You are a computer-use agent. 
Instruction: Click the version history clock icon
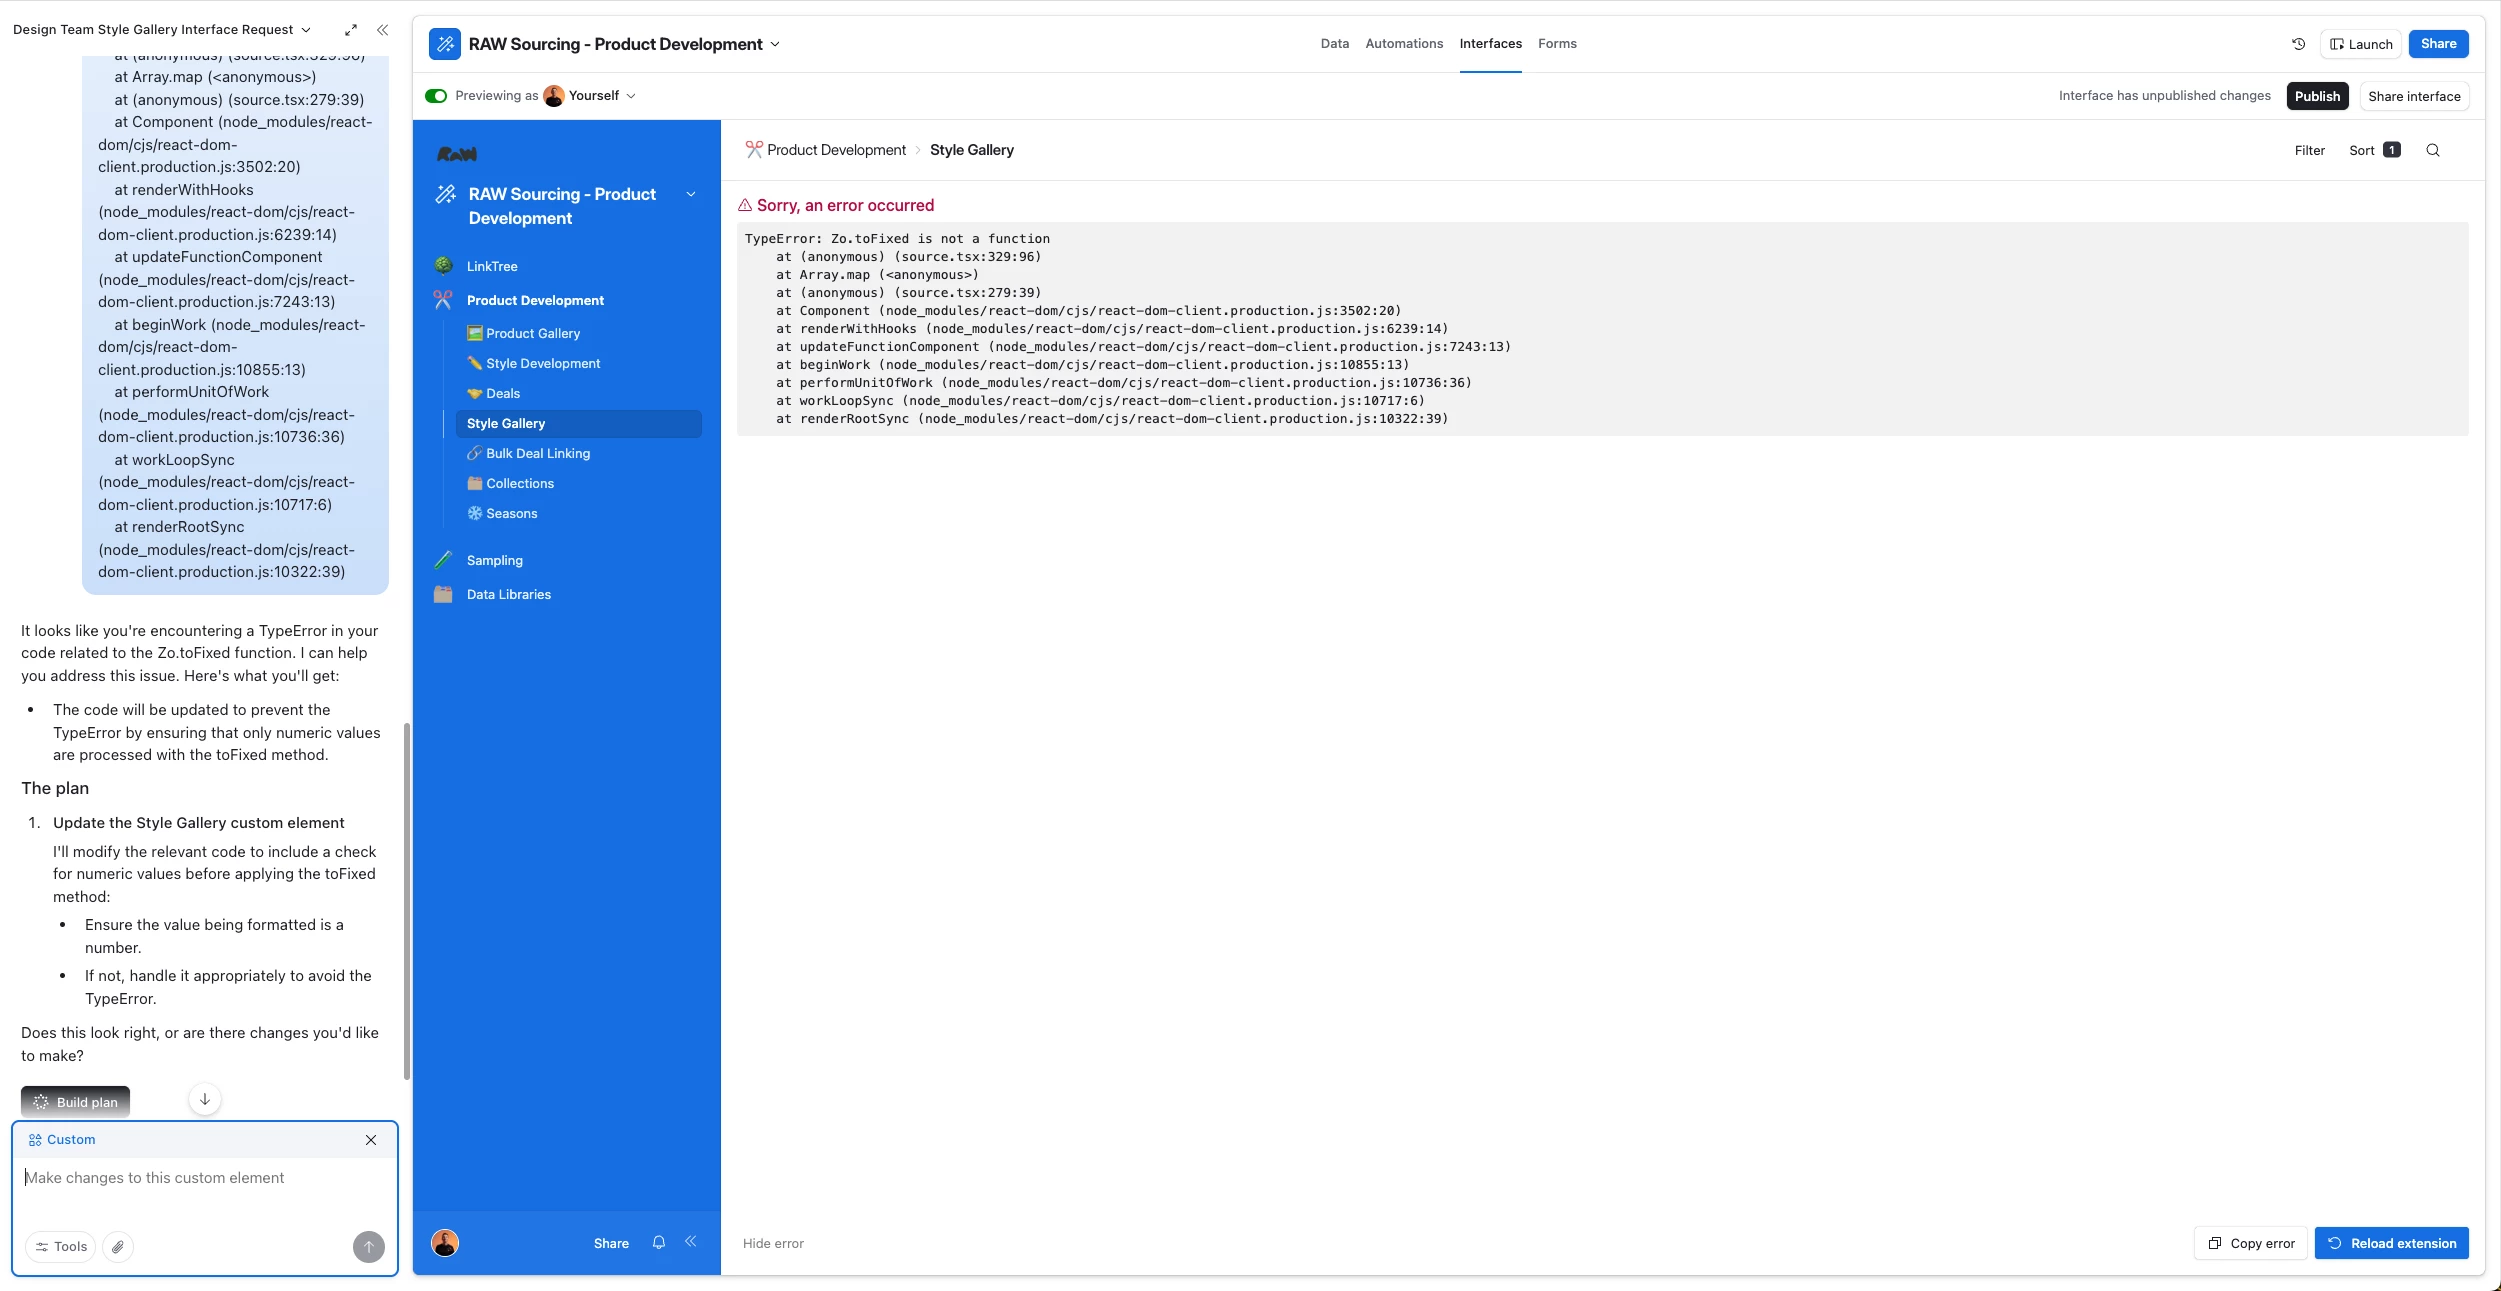point(2298,44)
